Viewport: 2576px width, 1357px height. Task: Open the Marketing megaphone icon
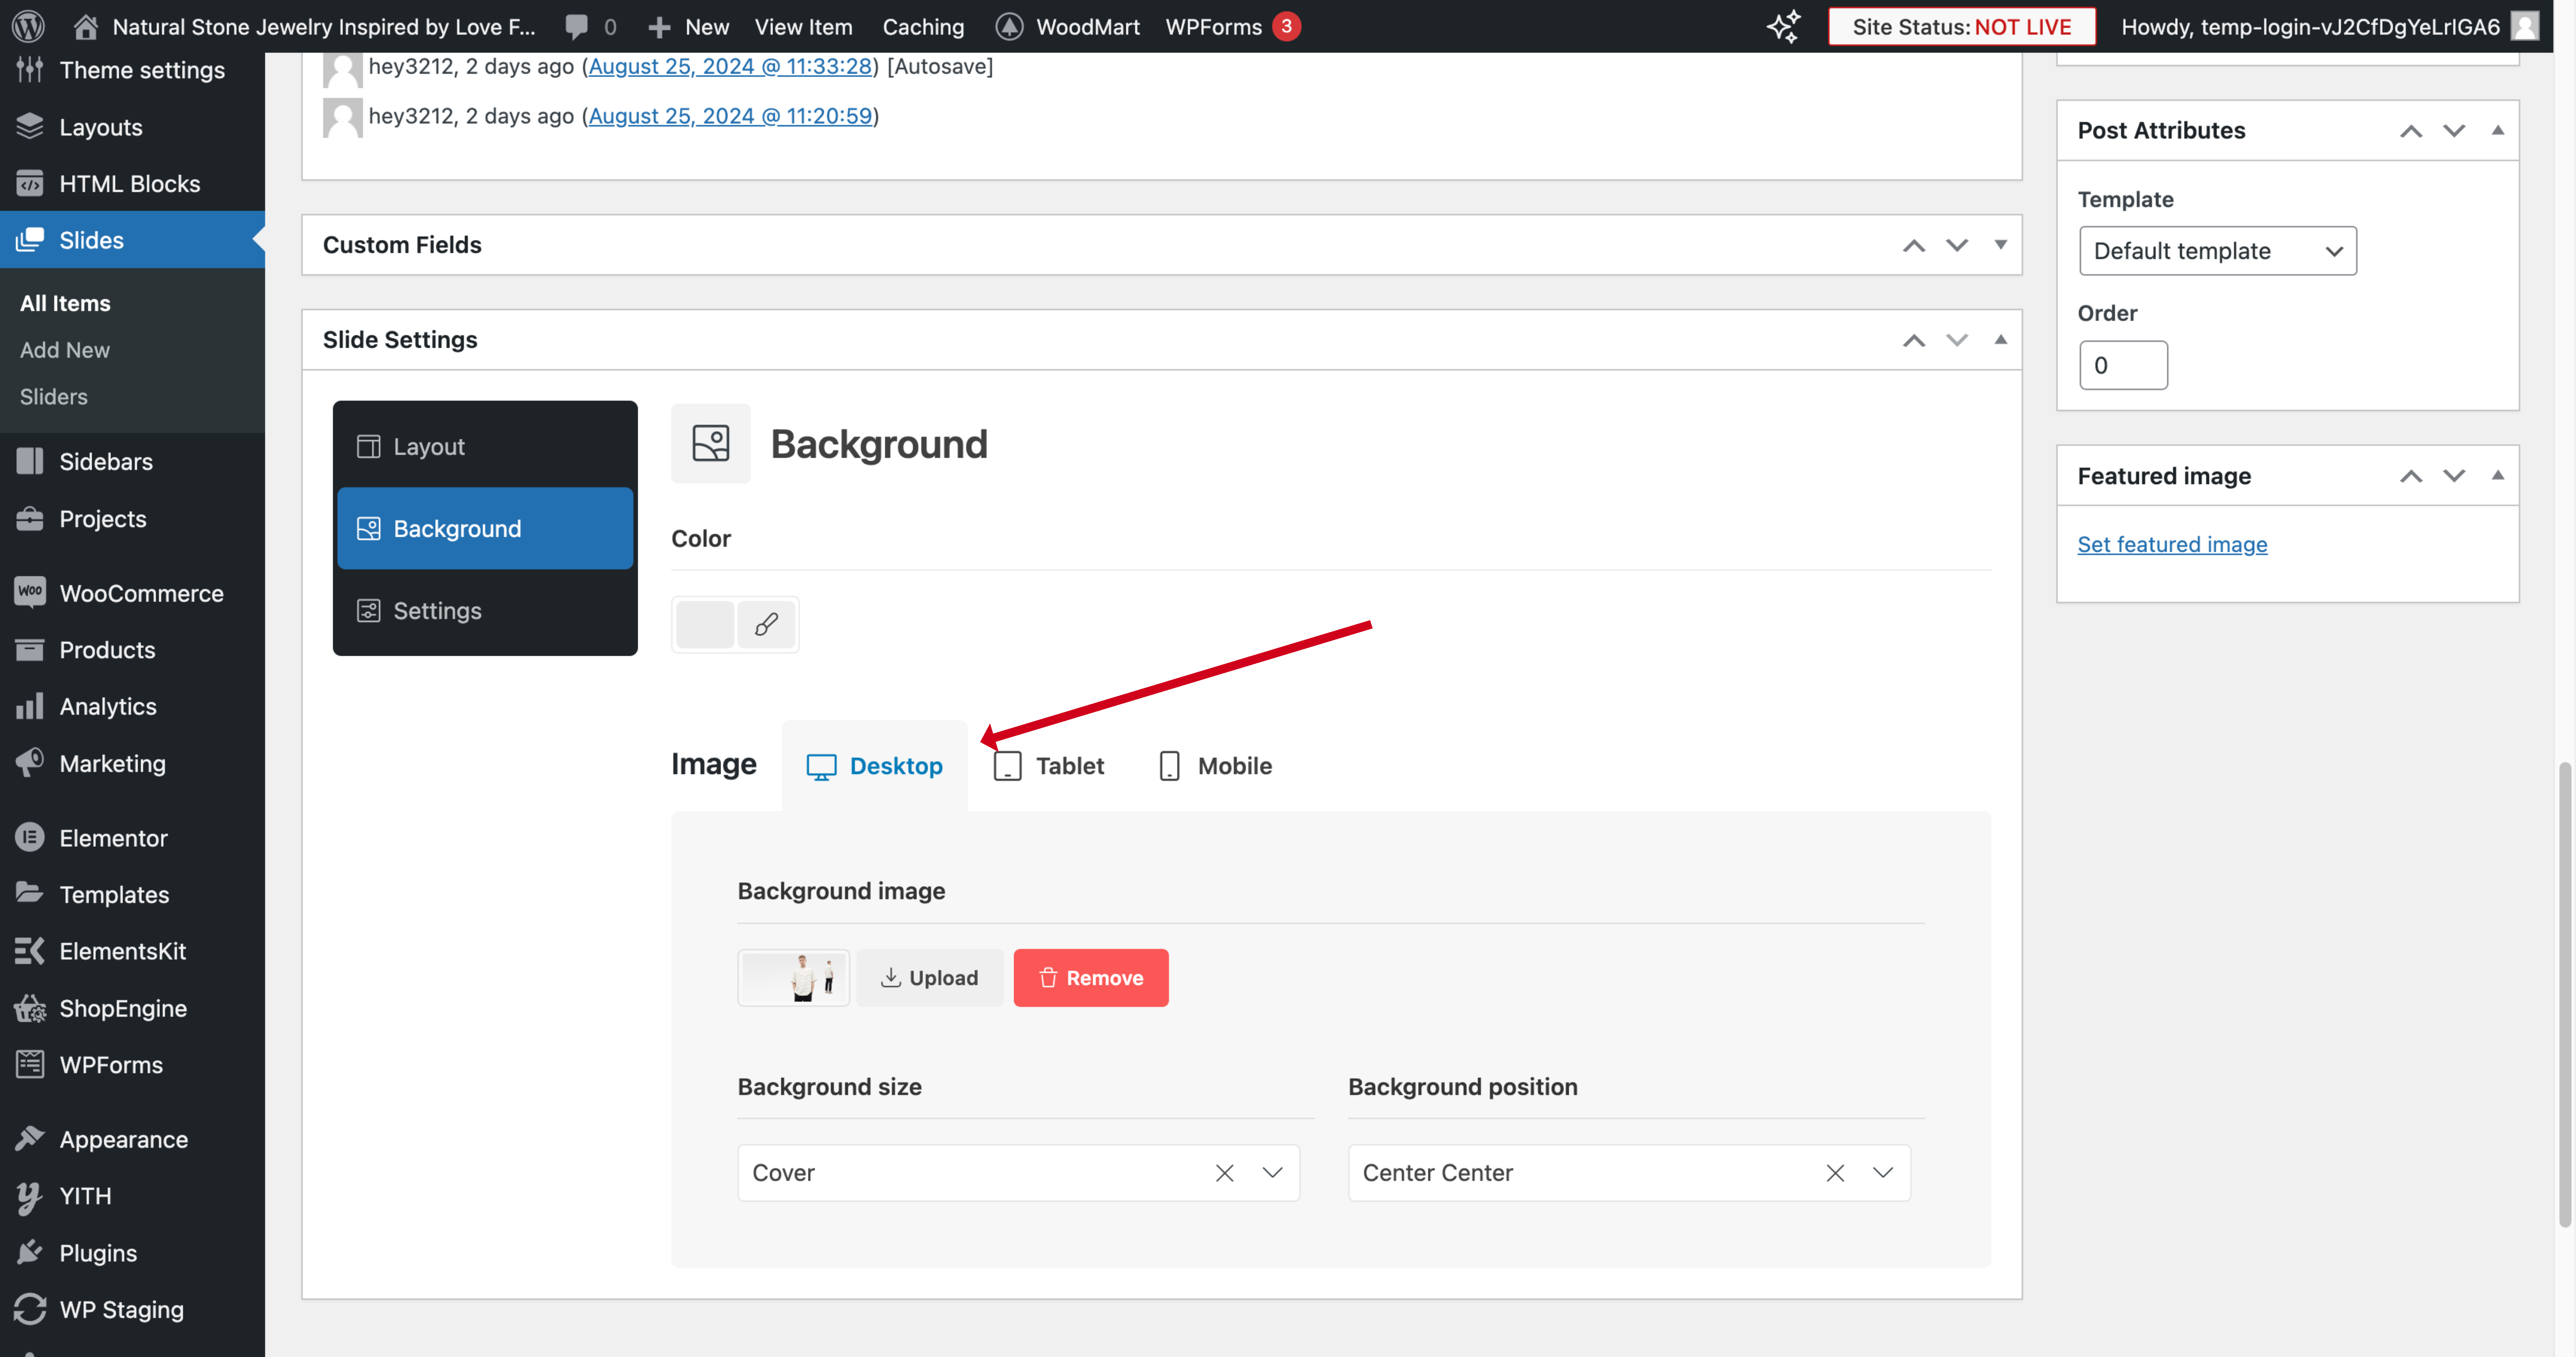(x=30, y=762)
